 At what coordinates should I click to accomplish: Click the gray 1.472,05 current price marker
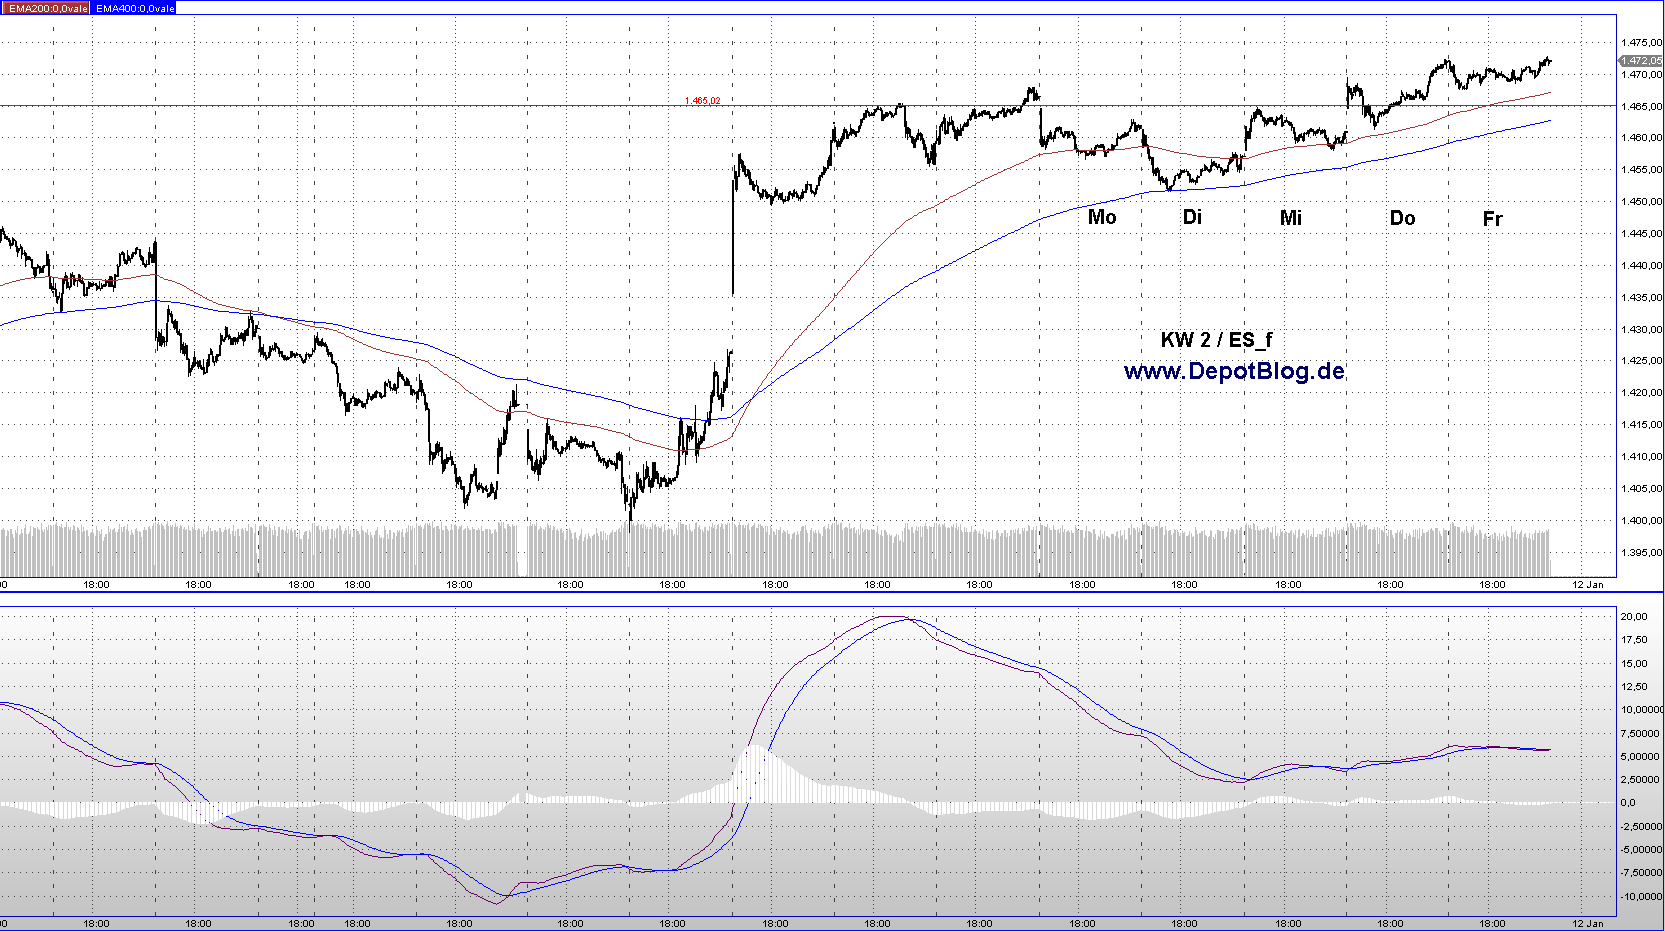[1641, 61]
